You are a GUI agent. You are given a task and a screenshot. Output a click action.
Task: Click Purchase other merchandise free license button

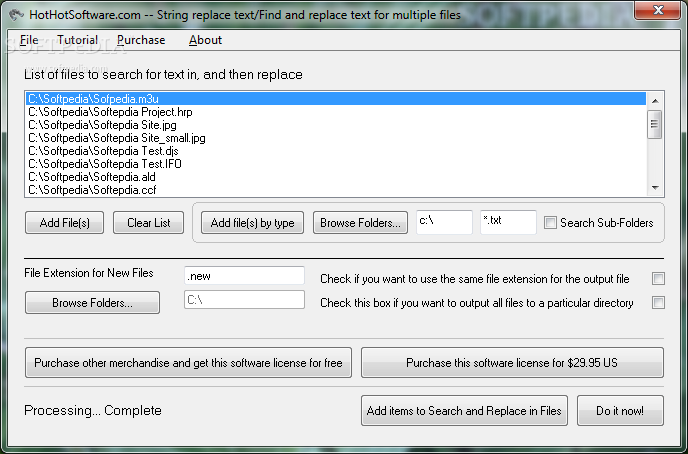[188, 363]
